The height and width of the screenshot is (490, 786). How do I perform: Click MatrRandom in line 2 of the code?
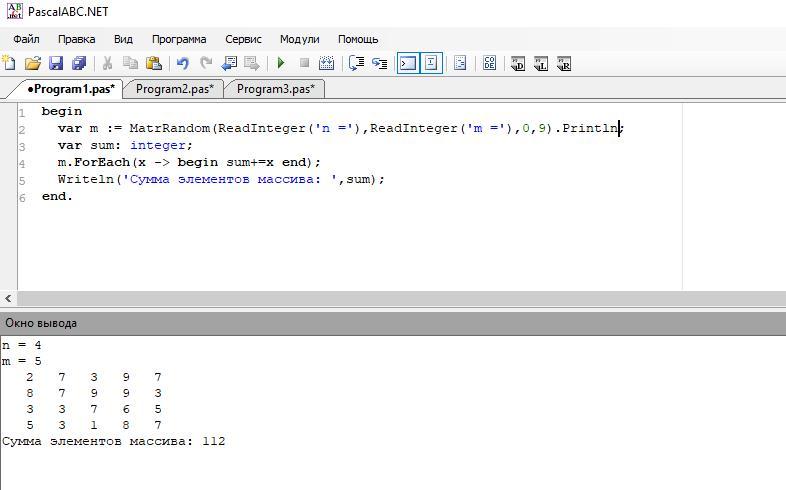coord(169,128)
